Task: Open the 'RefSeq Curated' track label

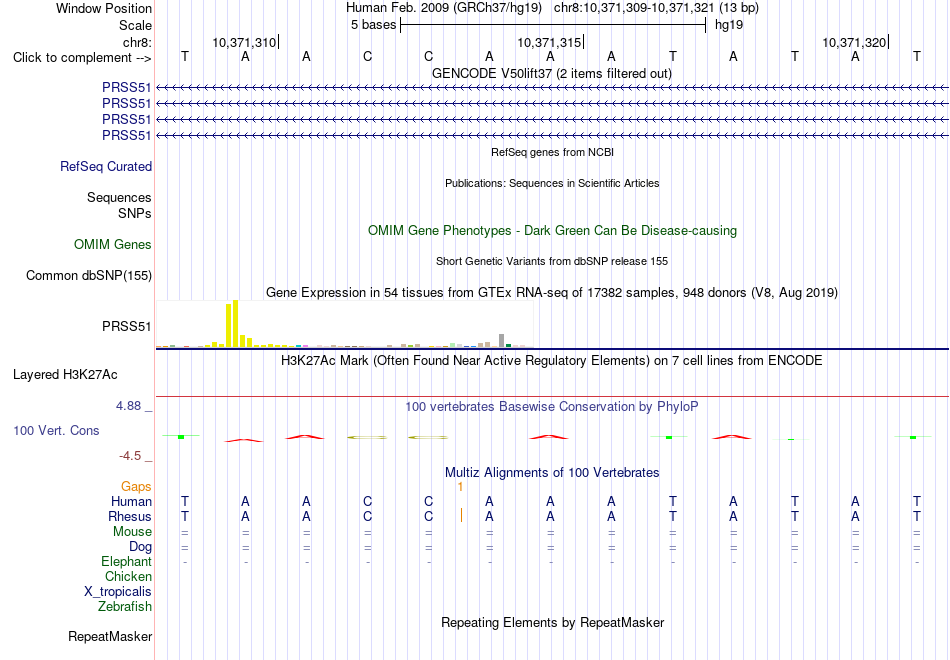Action: [106, 166]
